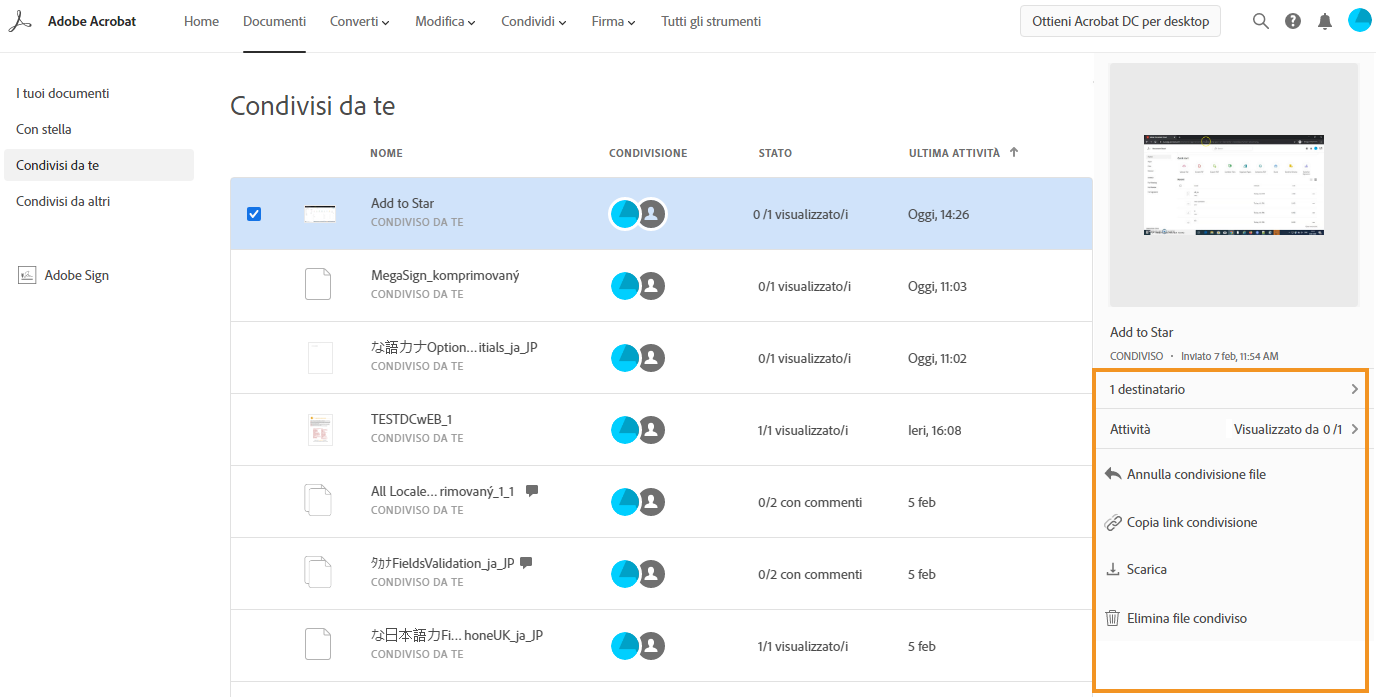Click Copia link condivisione text
This screenshot has height=697, width=1376.
click(x=1192, y=522)
